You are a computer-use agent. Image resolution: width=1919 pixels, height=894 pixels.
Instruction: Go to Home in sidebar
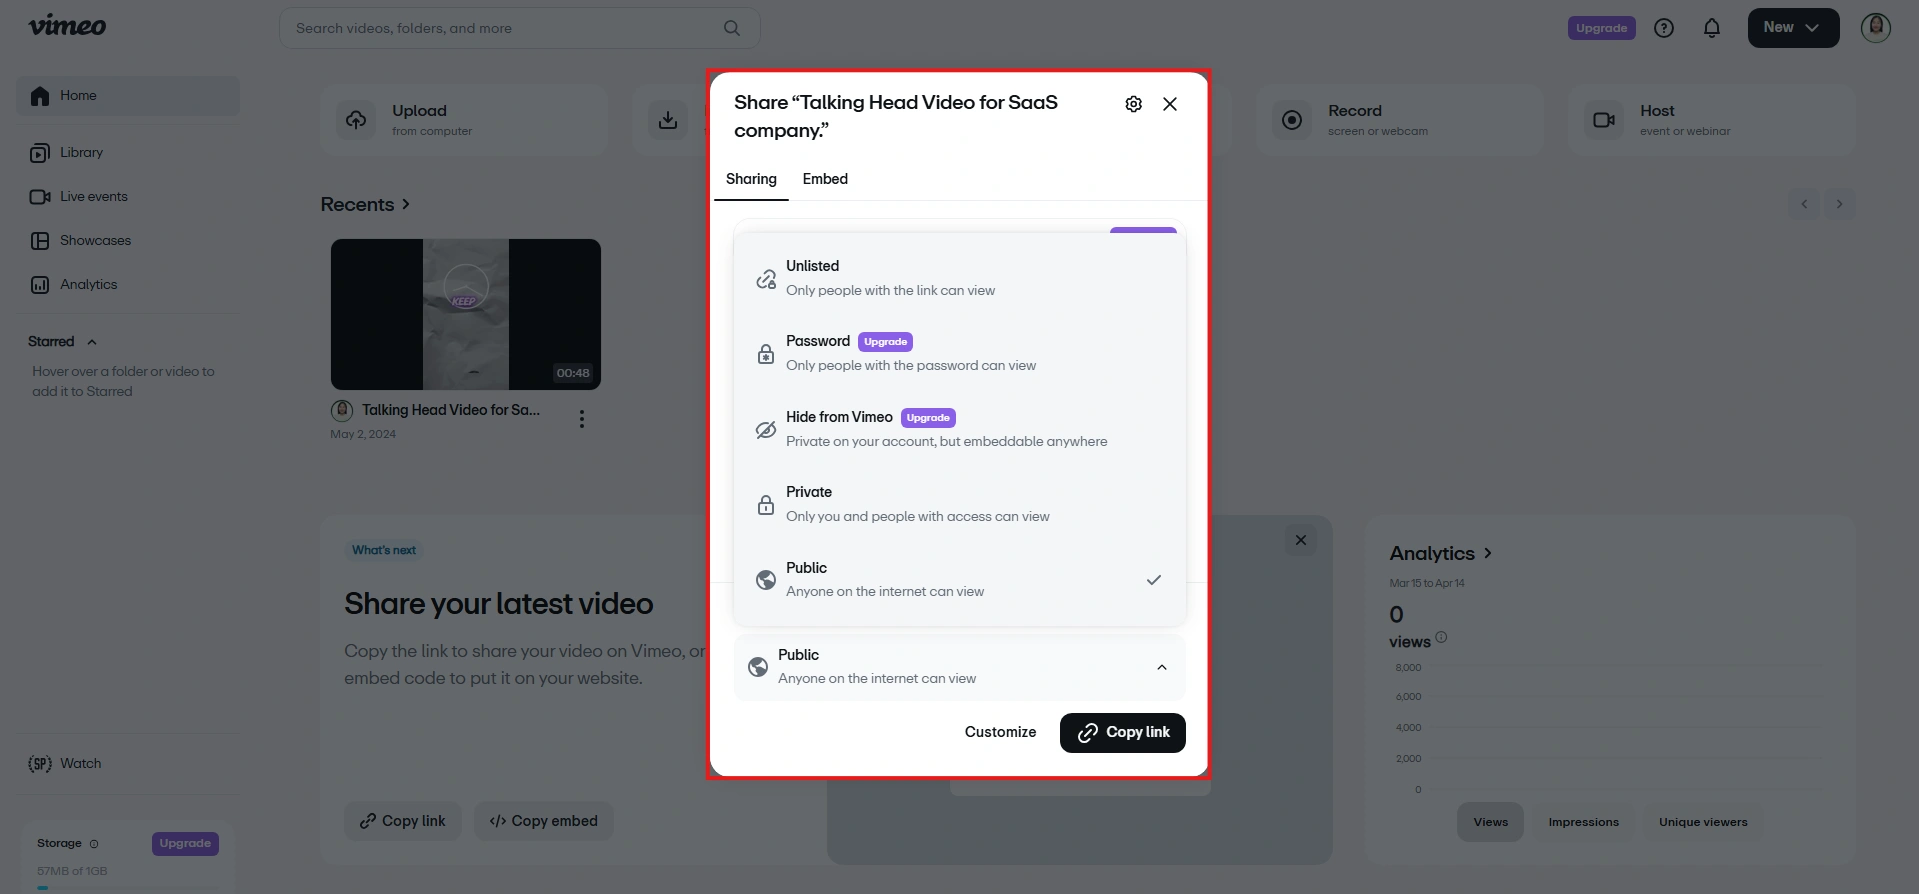[x=128, y=96]
